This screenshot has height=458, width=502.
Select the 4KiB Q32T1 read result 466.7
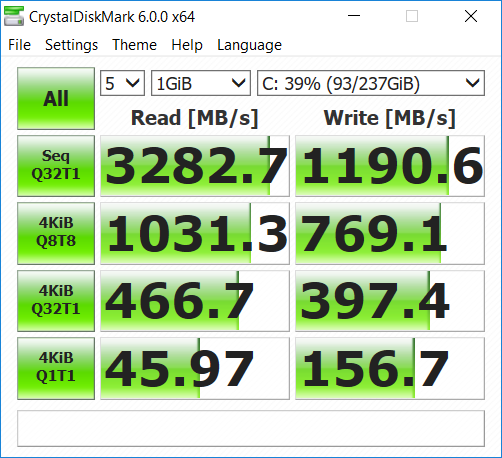(x=195, y=301)
